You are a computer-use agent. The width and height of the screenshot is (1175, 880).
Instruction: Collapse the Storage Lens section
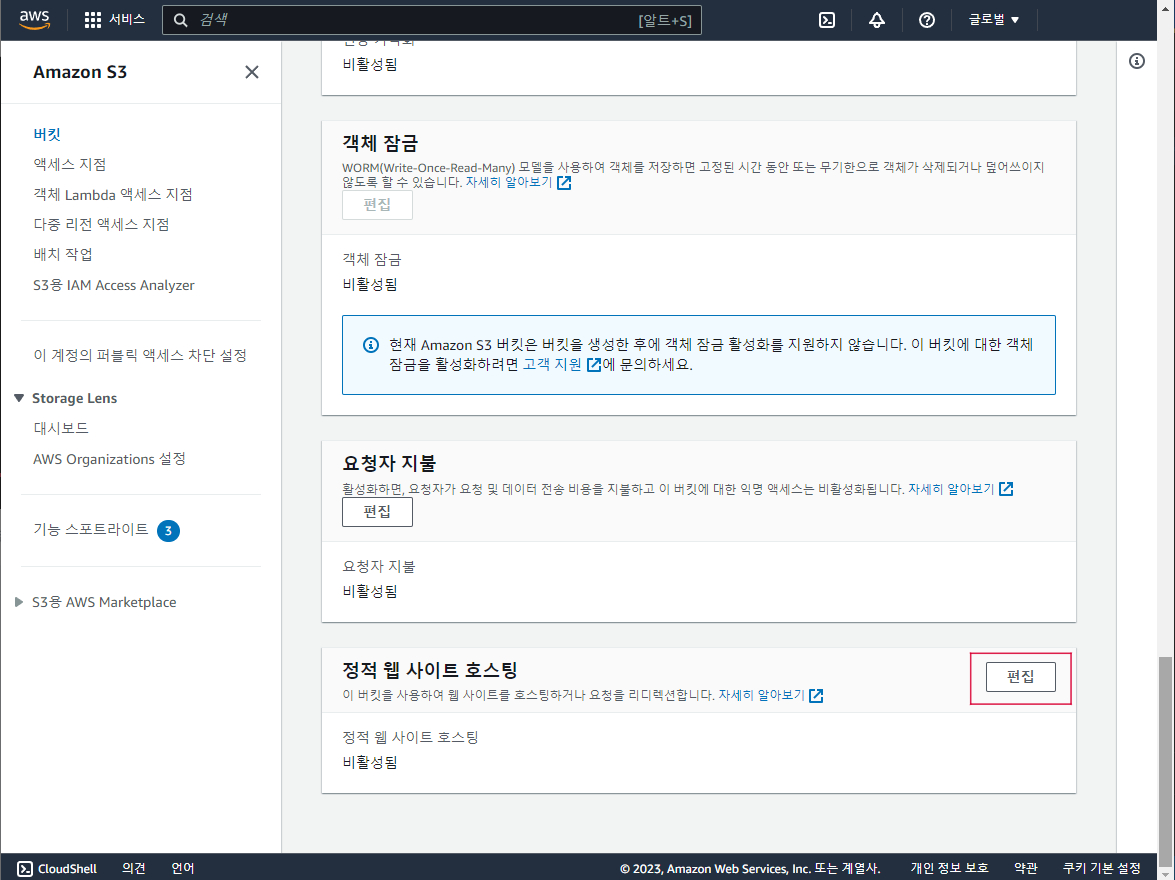(19, 398)
